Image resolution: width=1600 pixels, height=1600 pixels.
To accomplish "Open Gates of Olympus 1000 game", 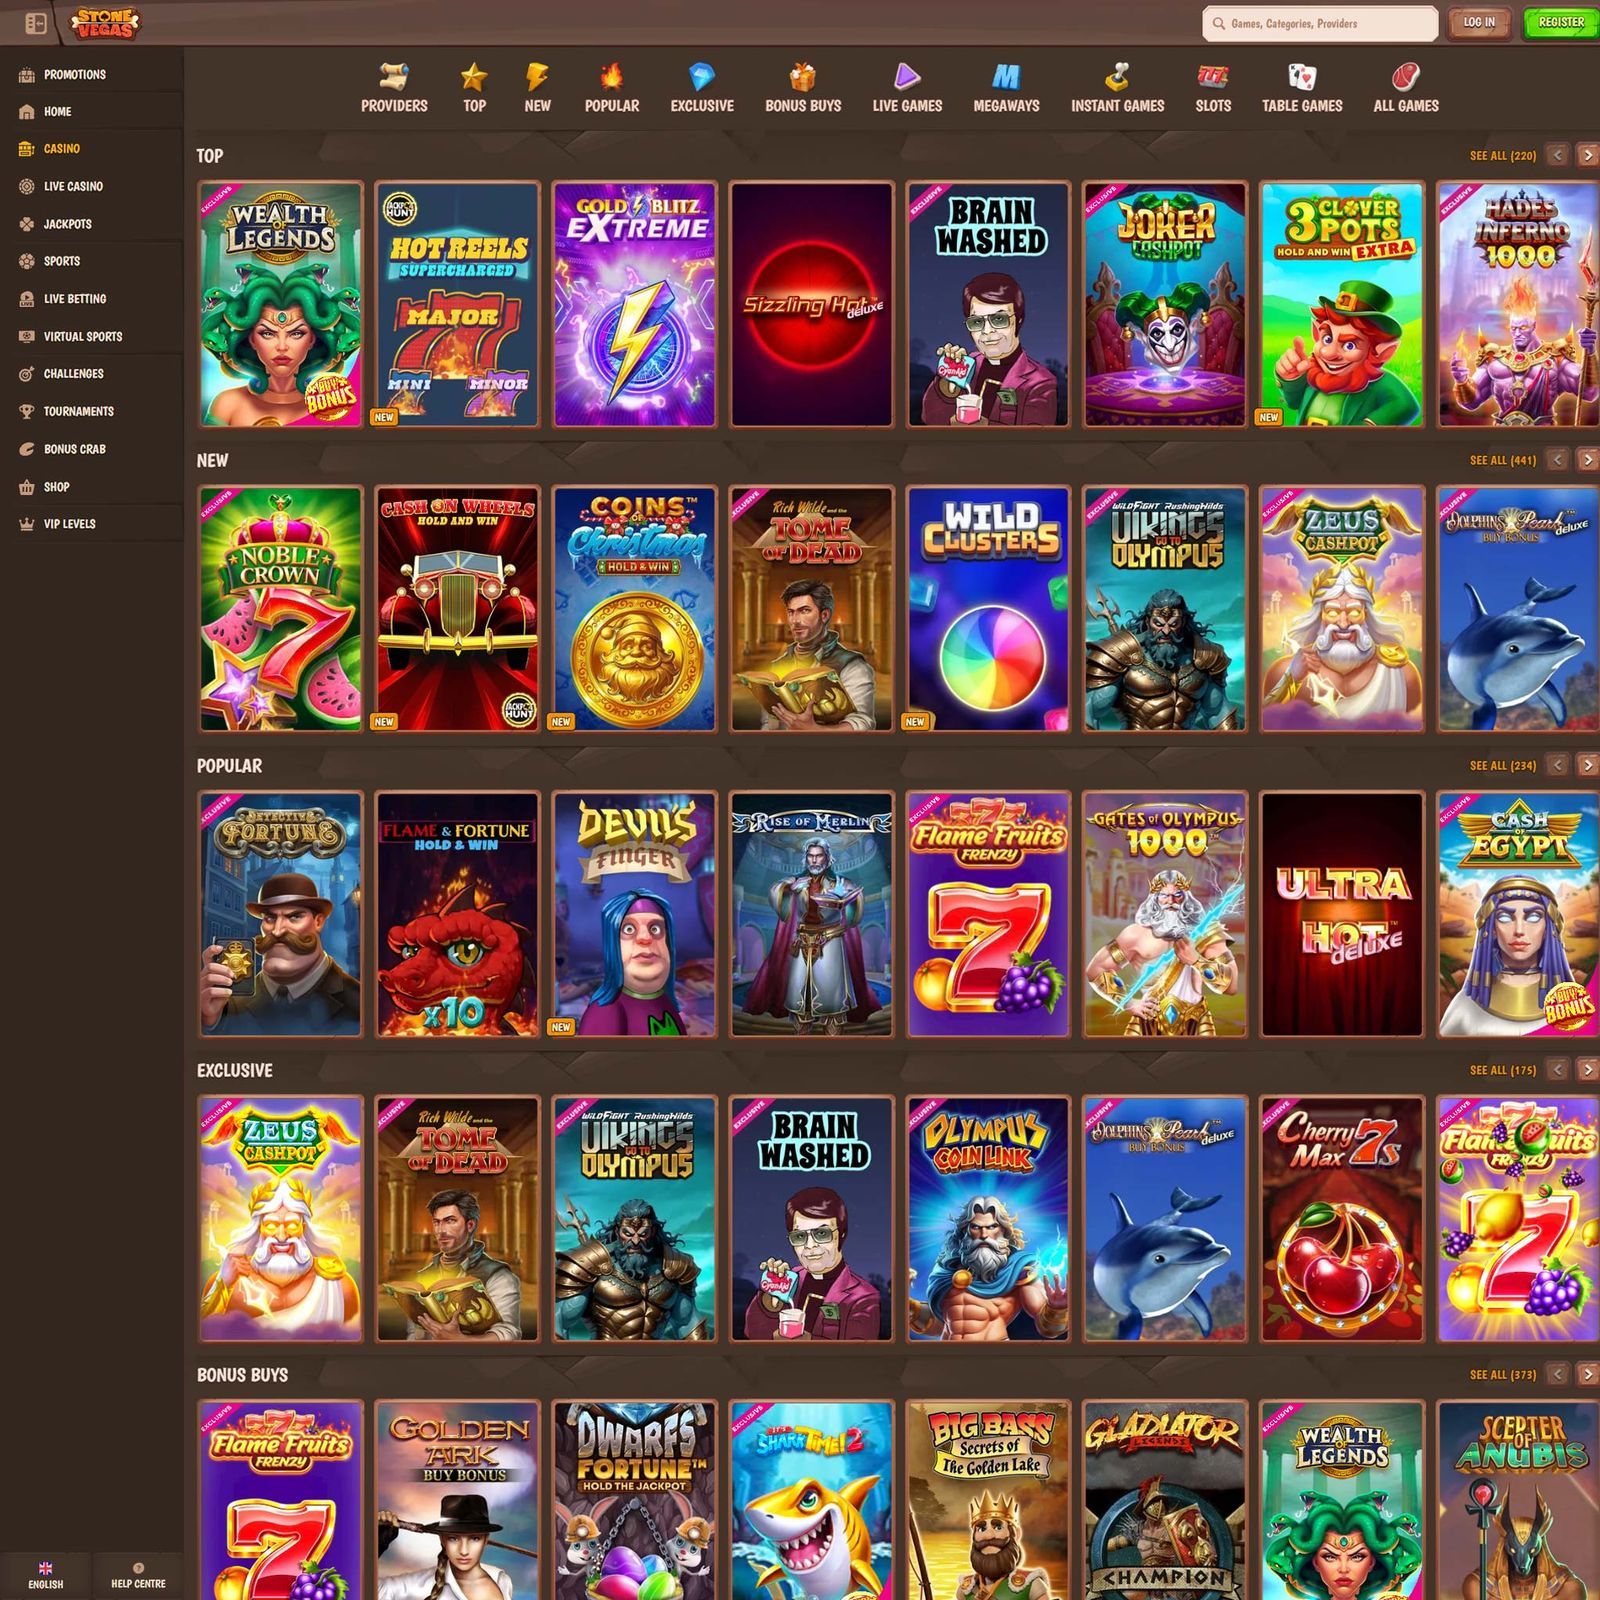I will [1165, 915].
